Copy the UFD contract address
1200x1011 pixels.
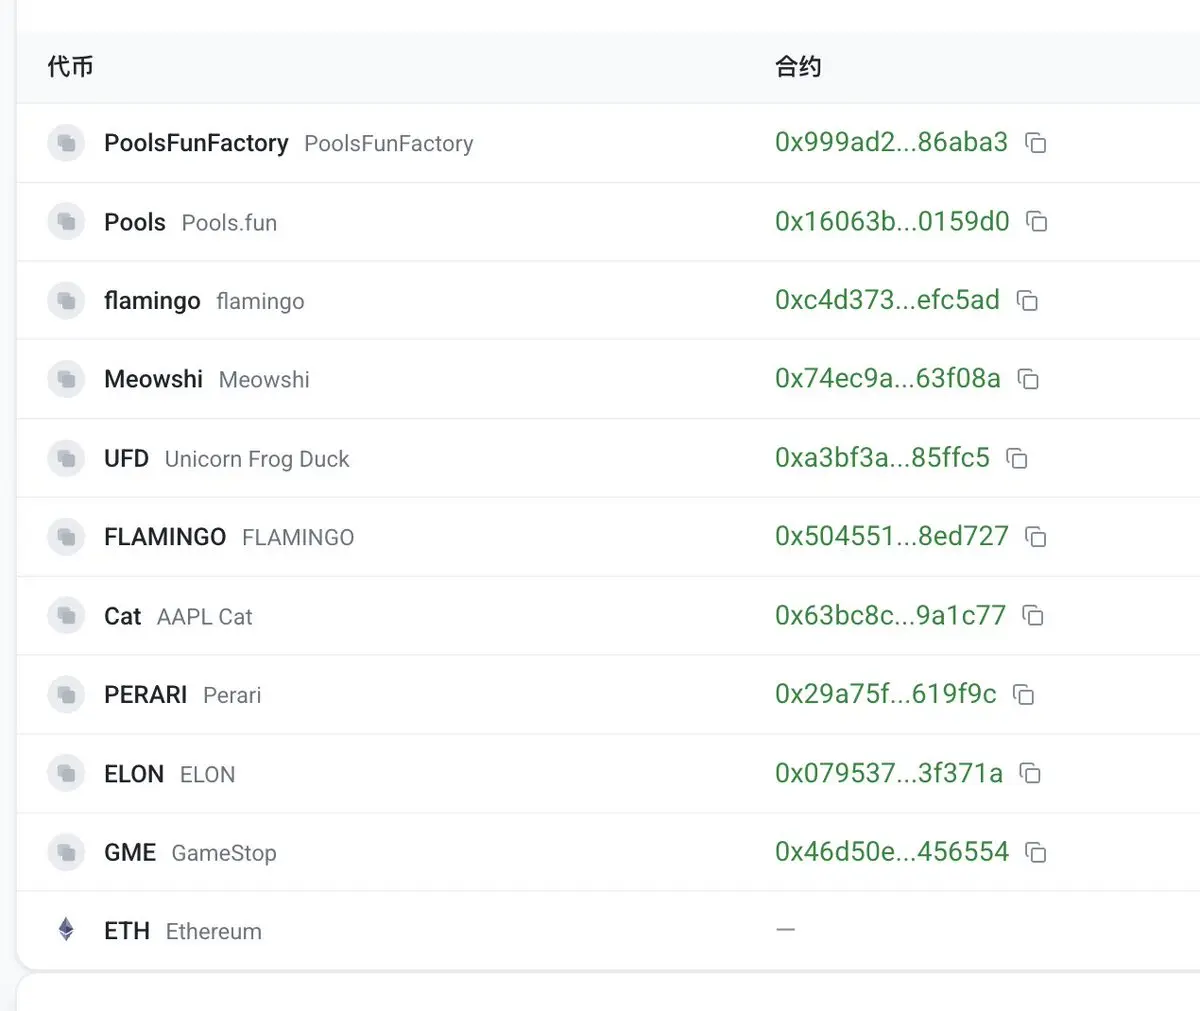point(1017,458)
